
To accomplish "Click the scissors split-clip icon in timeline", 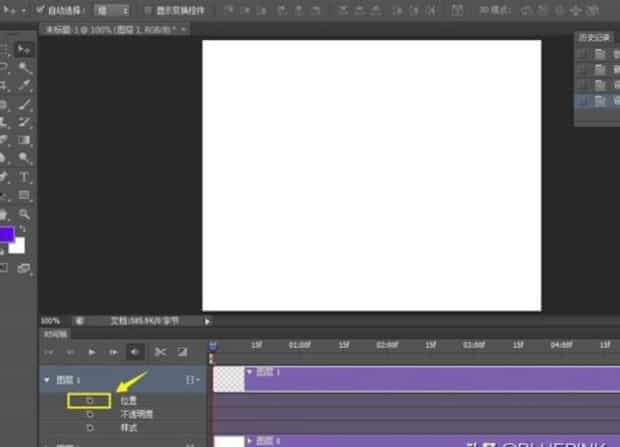I will 159,352.
